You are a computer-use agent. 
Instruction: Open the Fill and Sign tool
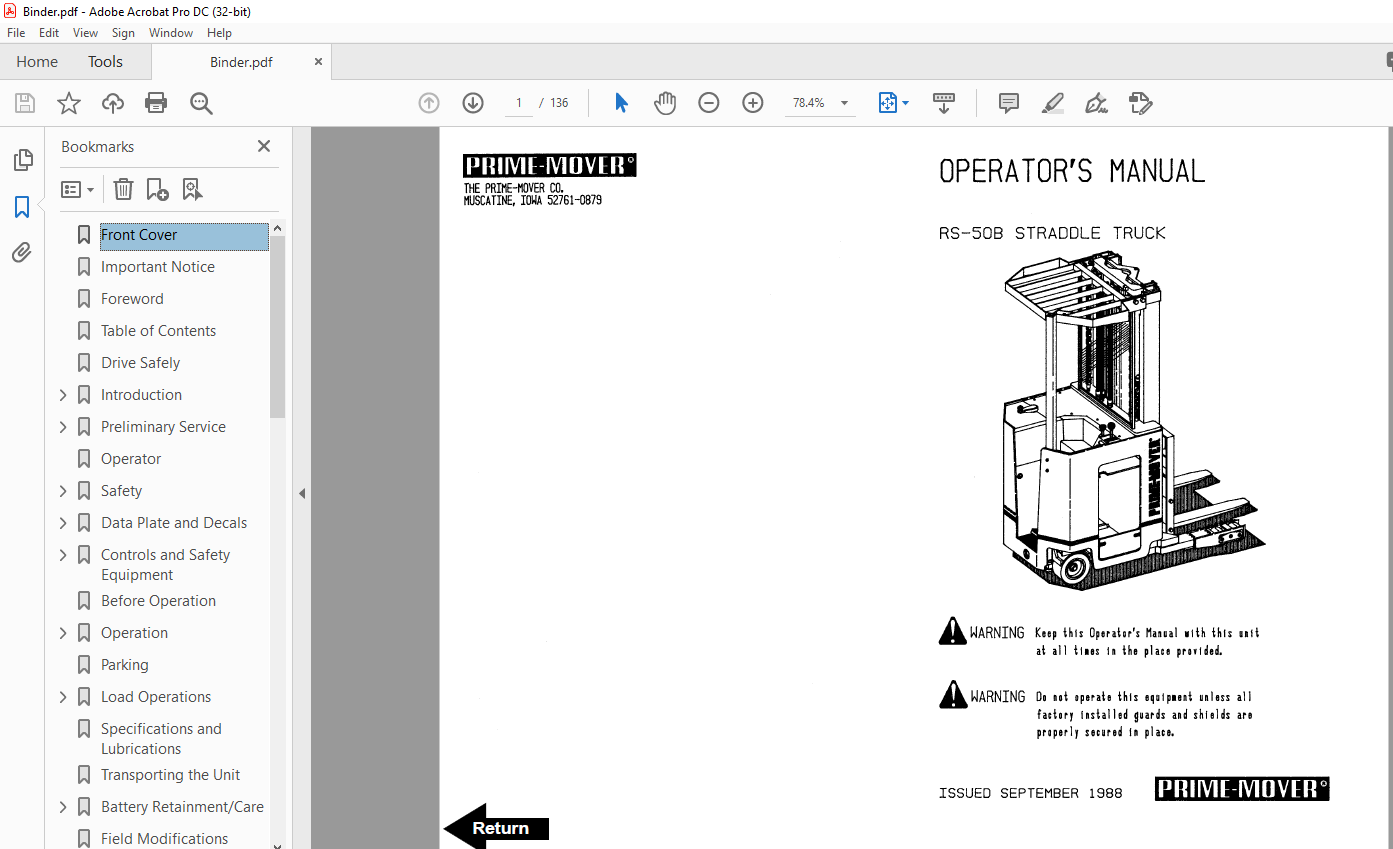[x=1097, y=103]
